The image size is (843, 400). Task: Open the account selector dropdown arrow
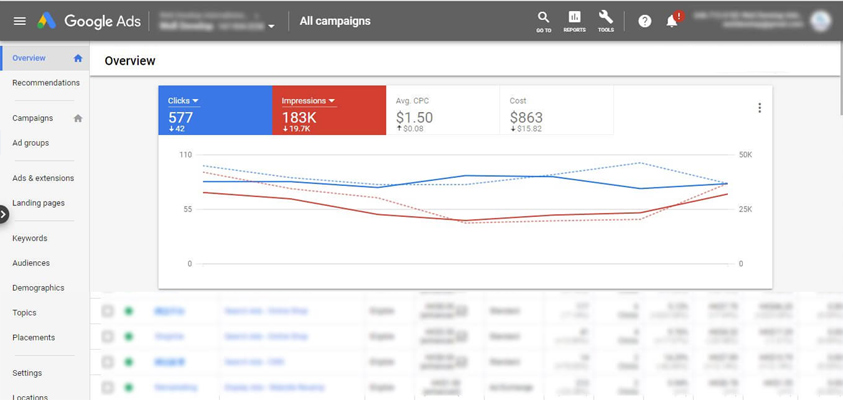click(x=271, y=27)
